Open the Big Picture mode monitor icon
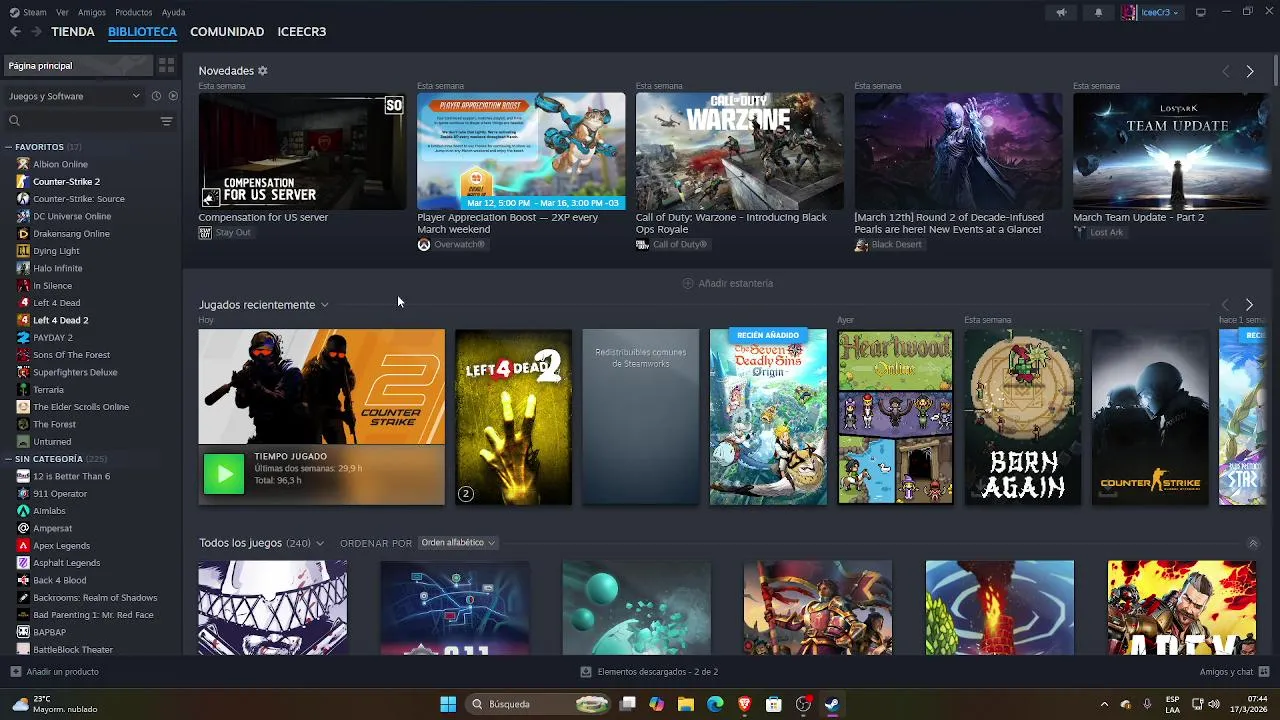The height and width of the screenshot is (720, 1280). tap(1201, 12)
